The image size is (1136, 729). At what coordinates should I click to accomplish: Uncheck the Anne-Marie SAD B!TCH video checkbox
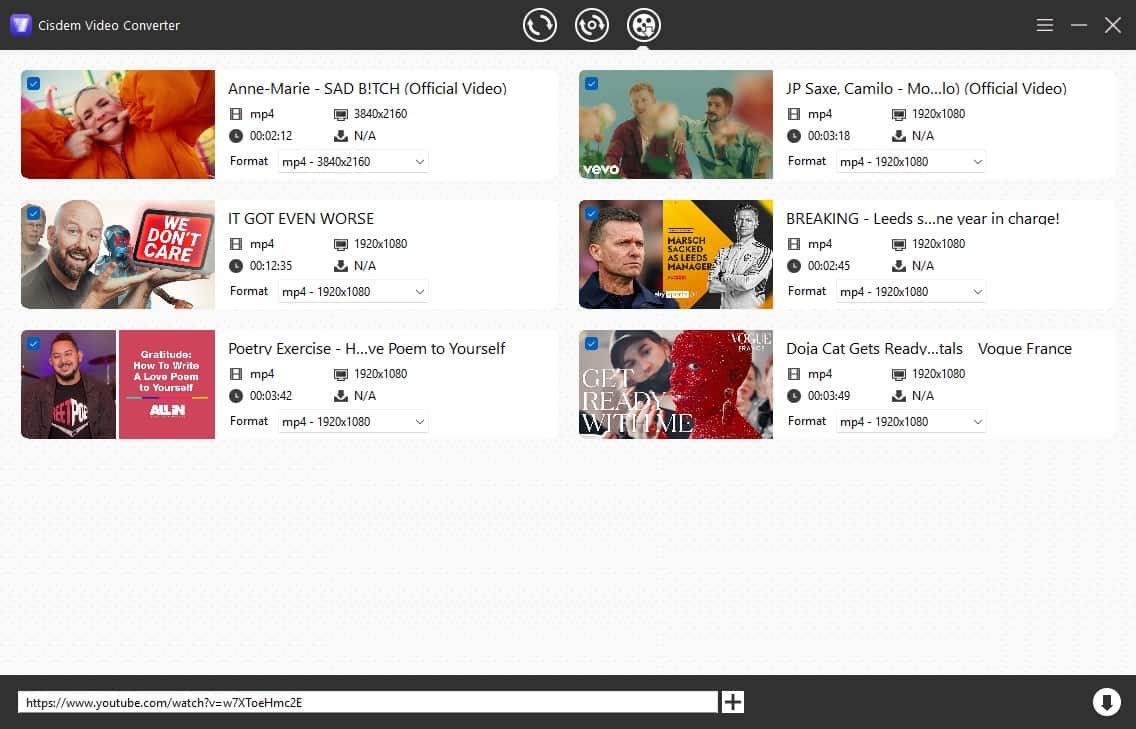click(x=33, y=83)
